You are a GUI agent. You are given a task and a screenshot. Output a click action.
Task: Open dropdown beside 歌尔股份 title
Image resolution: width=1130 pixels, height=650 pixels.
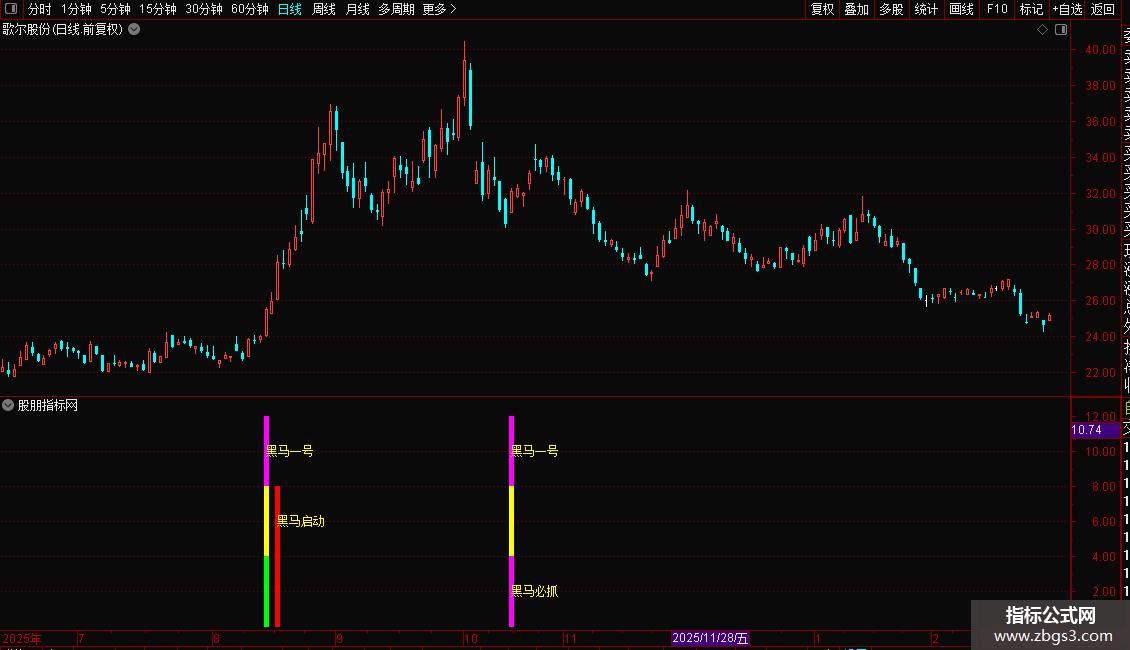point(134,30)
